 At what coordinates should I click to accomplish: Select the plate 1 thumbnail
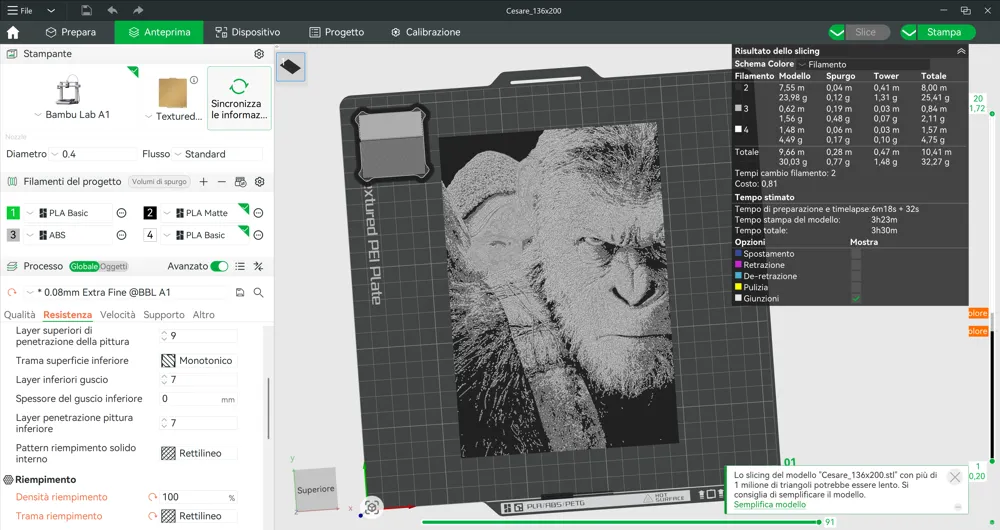[x=290, y=67]
